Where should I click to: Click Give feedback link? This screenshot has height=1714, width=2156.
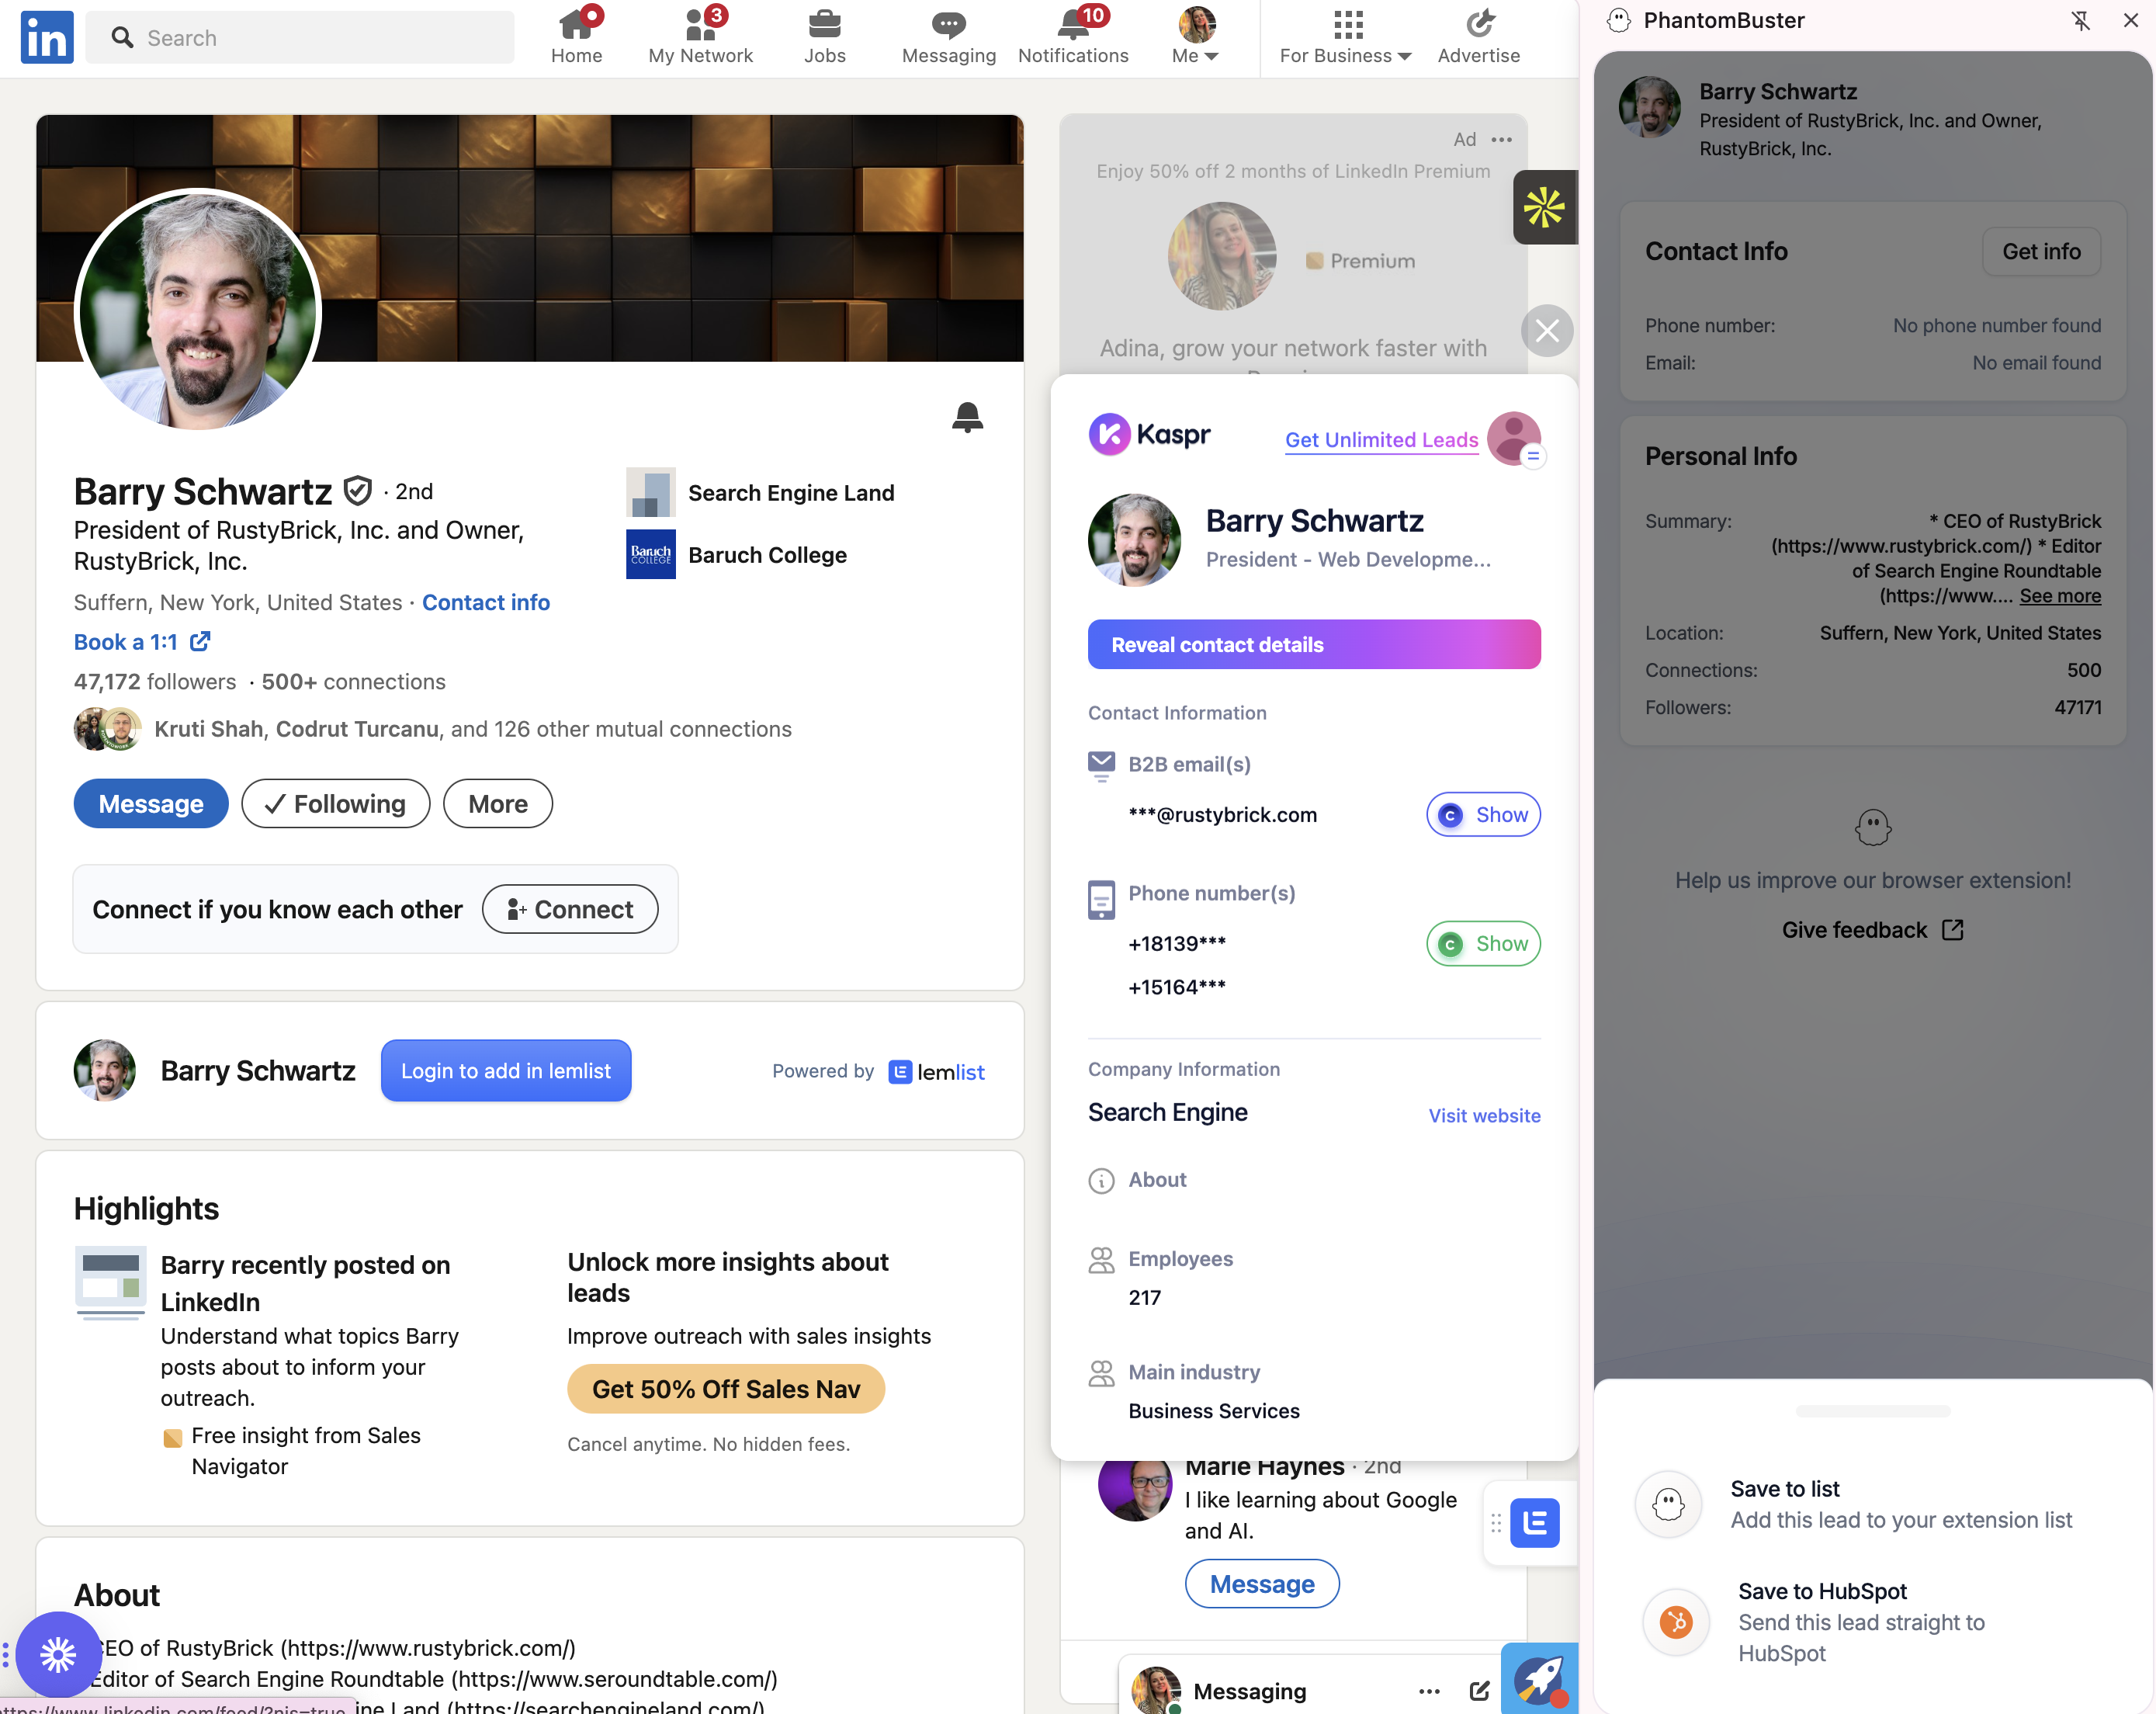(x=1872, y=930)
